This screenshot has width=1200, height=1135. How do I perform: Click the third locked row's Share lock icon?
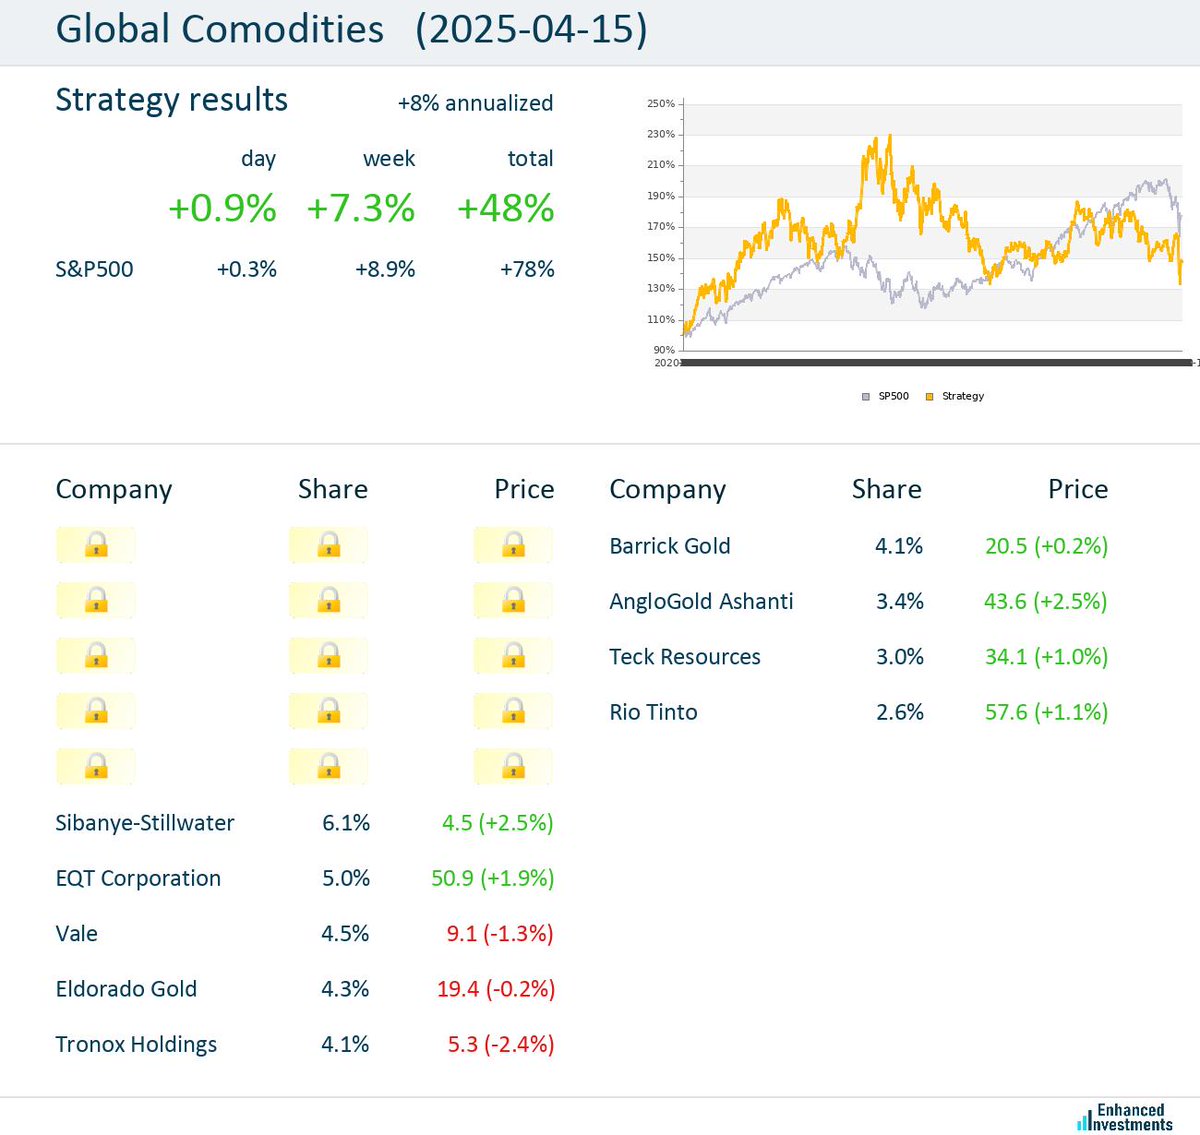click(x=329, y=656)
